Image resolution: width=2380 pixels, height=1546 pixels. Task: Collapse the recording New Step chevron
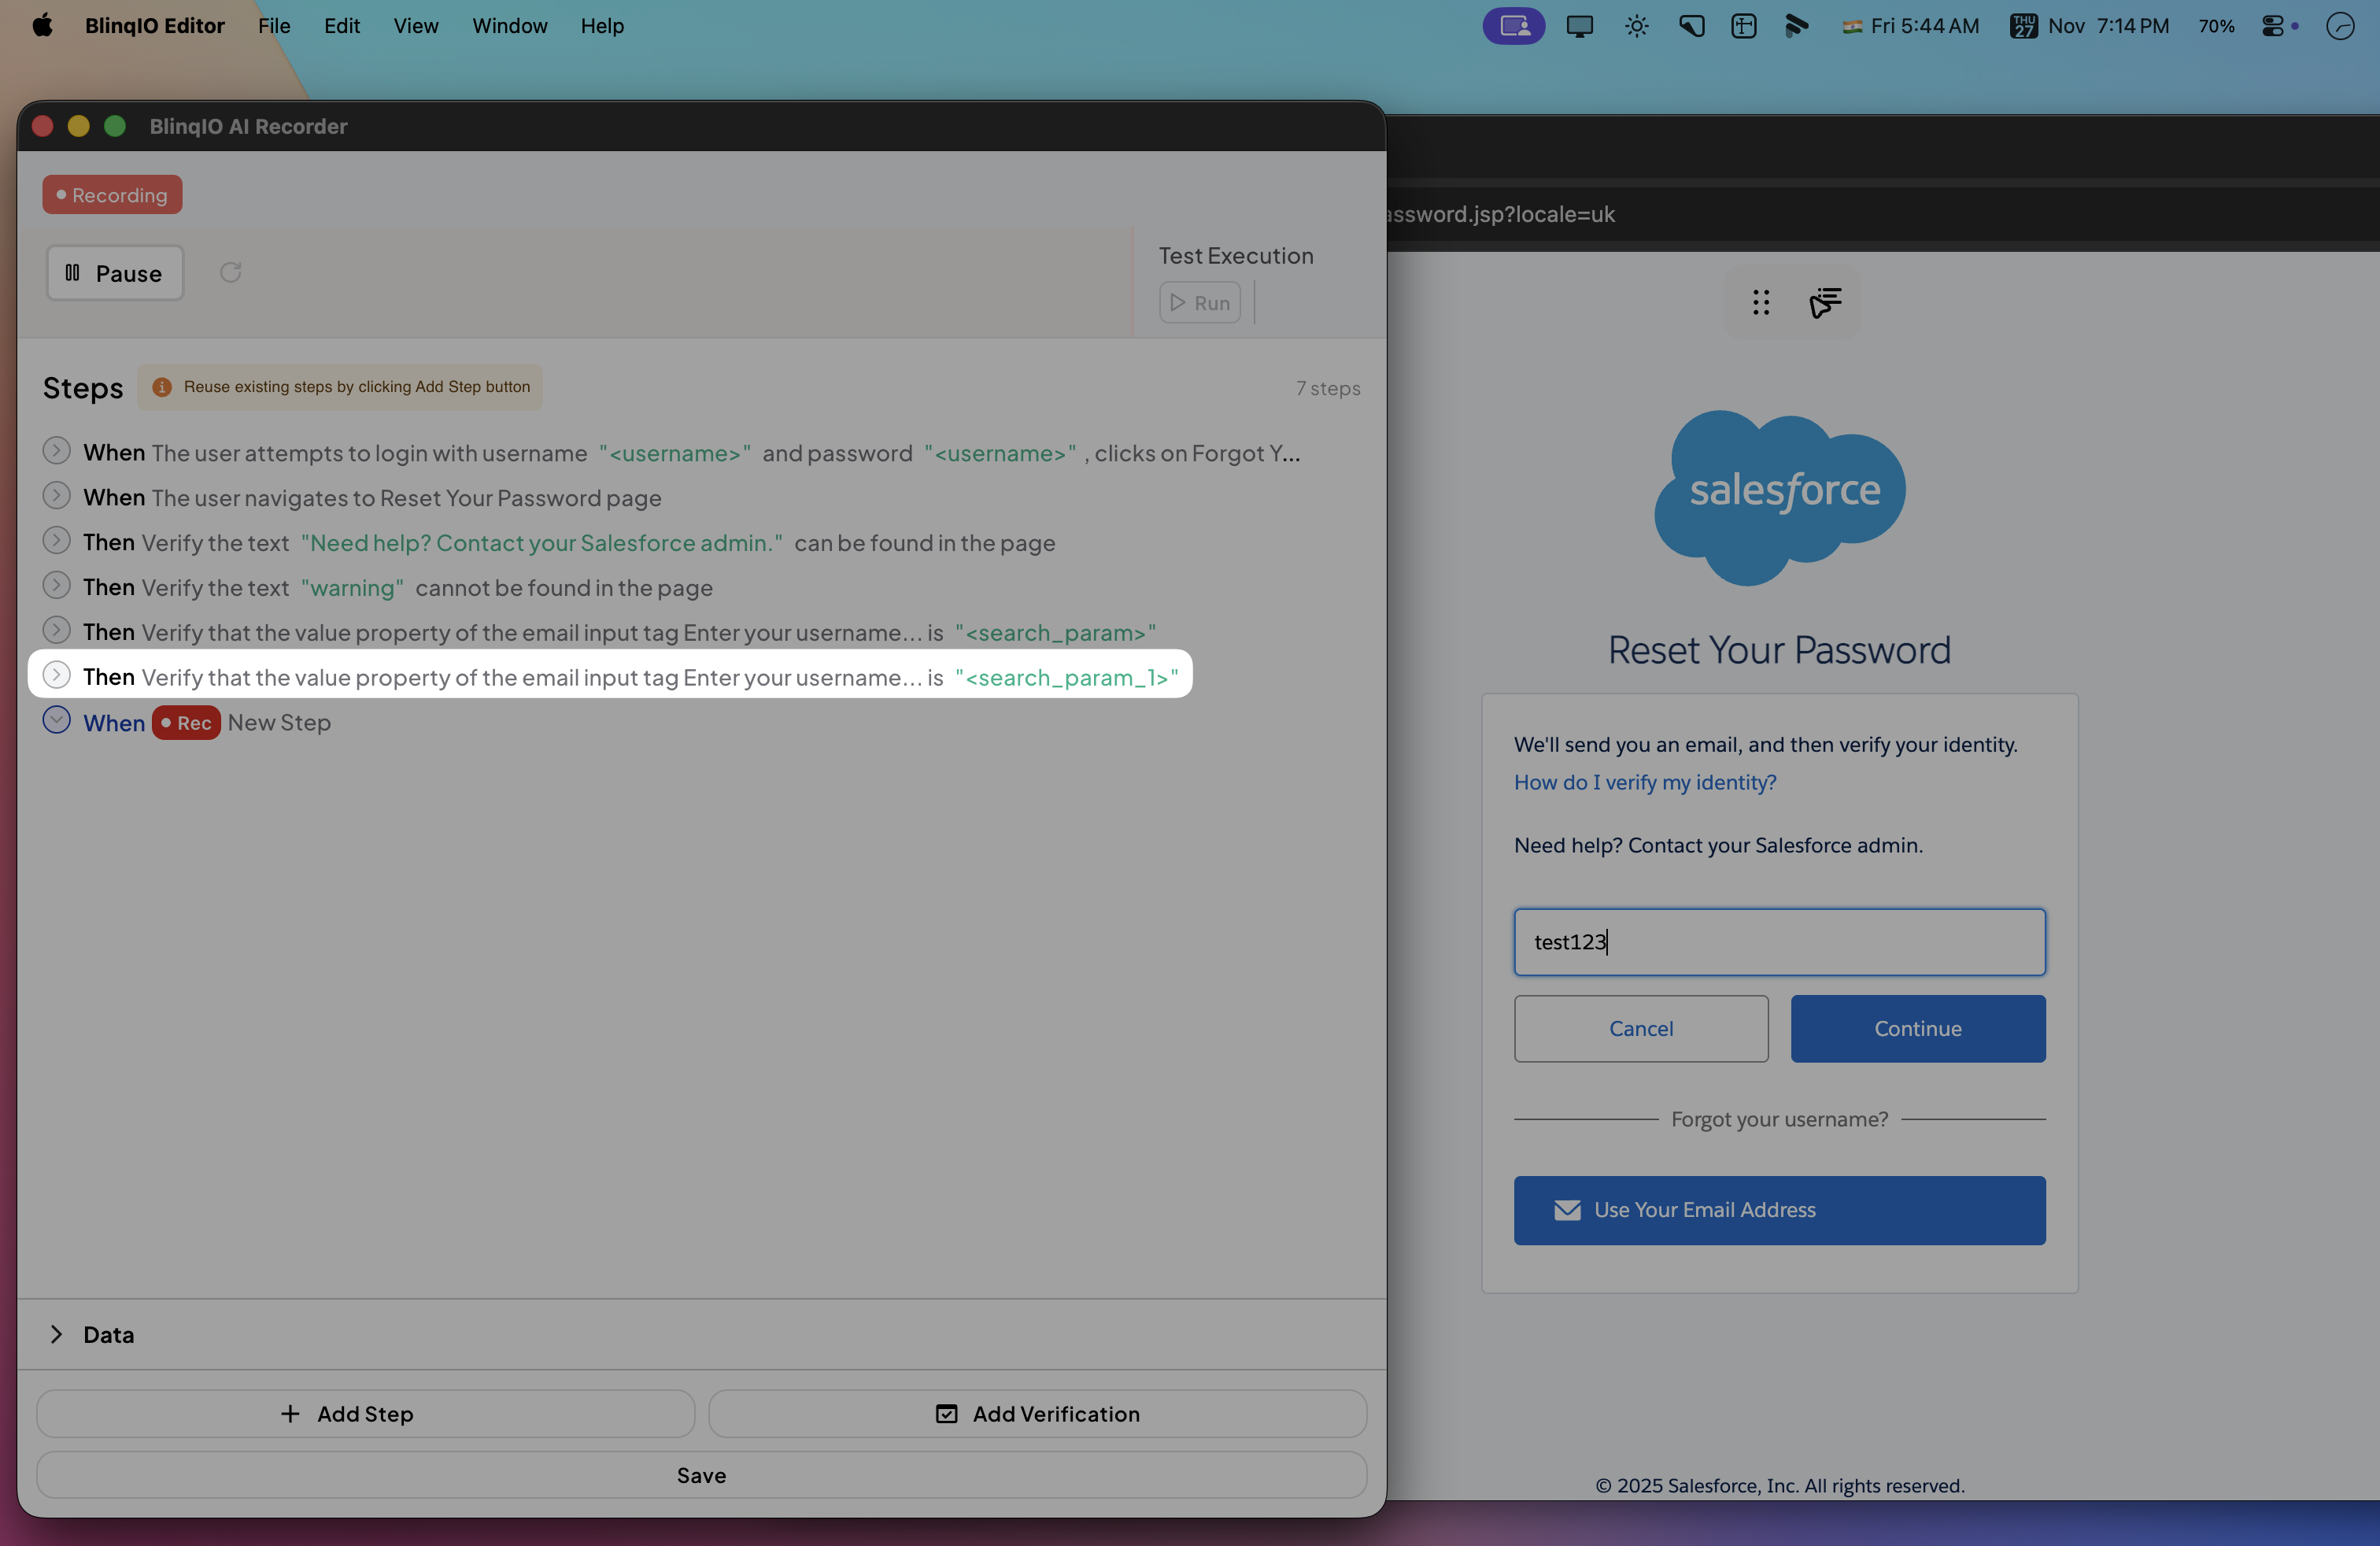57,721
